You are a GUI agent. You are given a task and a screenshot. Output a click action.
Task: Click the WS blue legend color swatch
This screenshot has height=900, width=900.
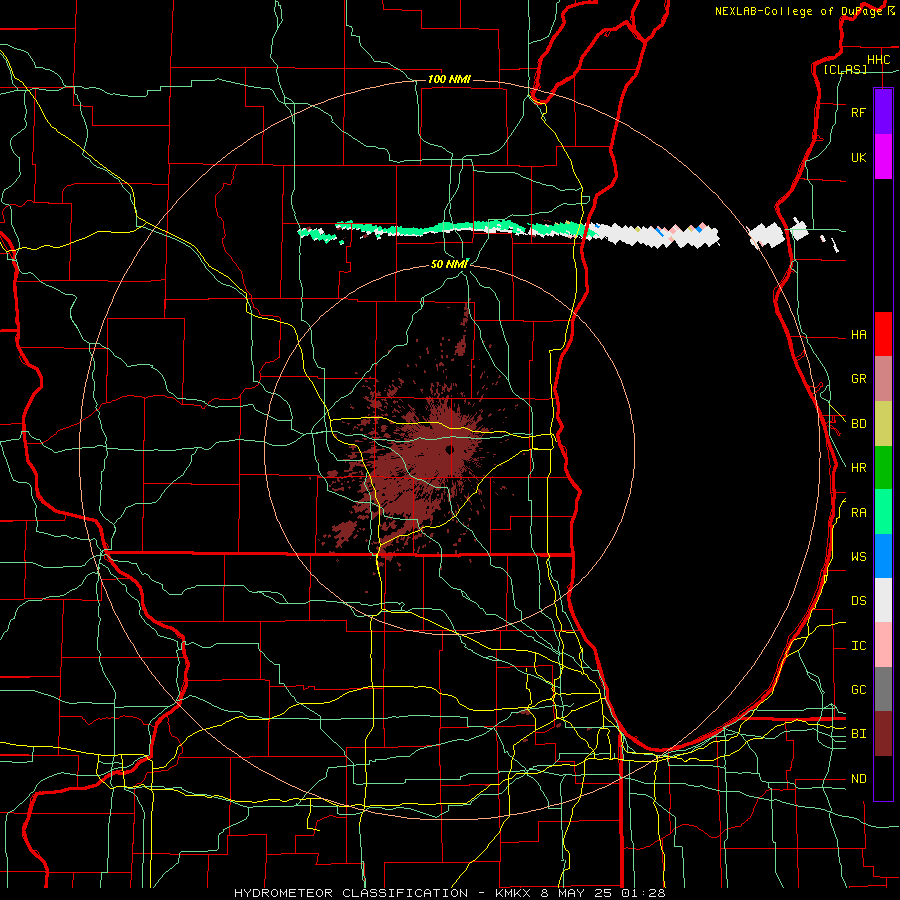[x=883, y=556]
